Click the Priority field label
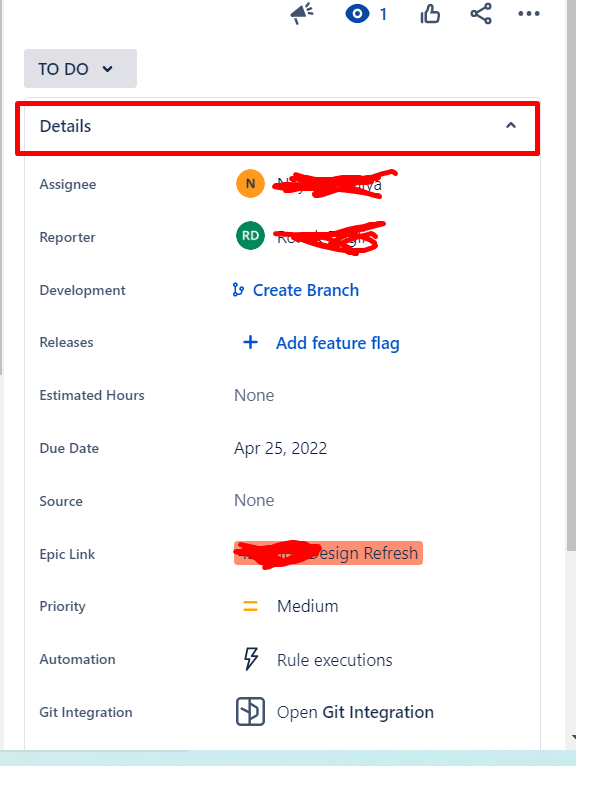Screen dimensions: 596x792 click(x=63, y=607)
